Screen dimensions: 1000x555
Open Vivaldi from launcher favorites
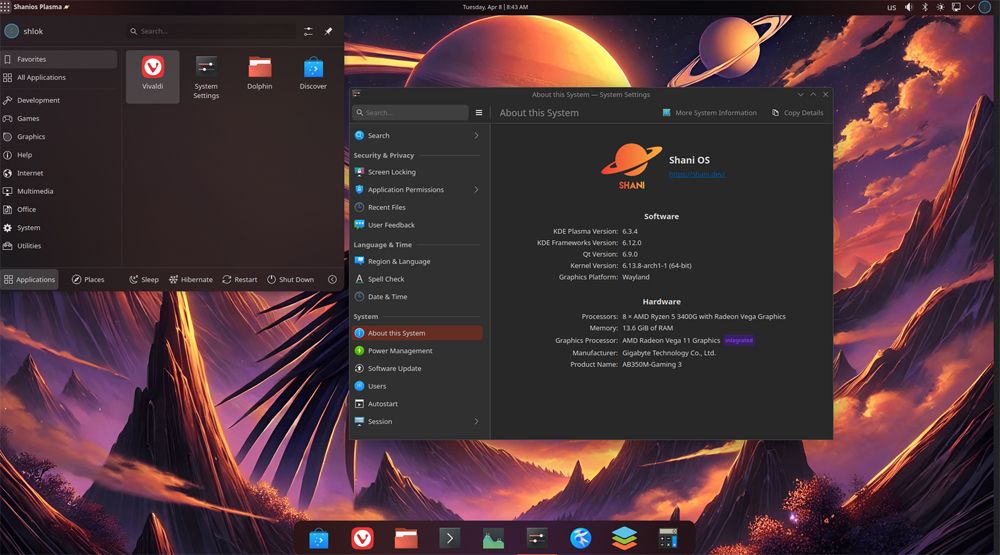(152, 77)
